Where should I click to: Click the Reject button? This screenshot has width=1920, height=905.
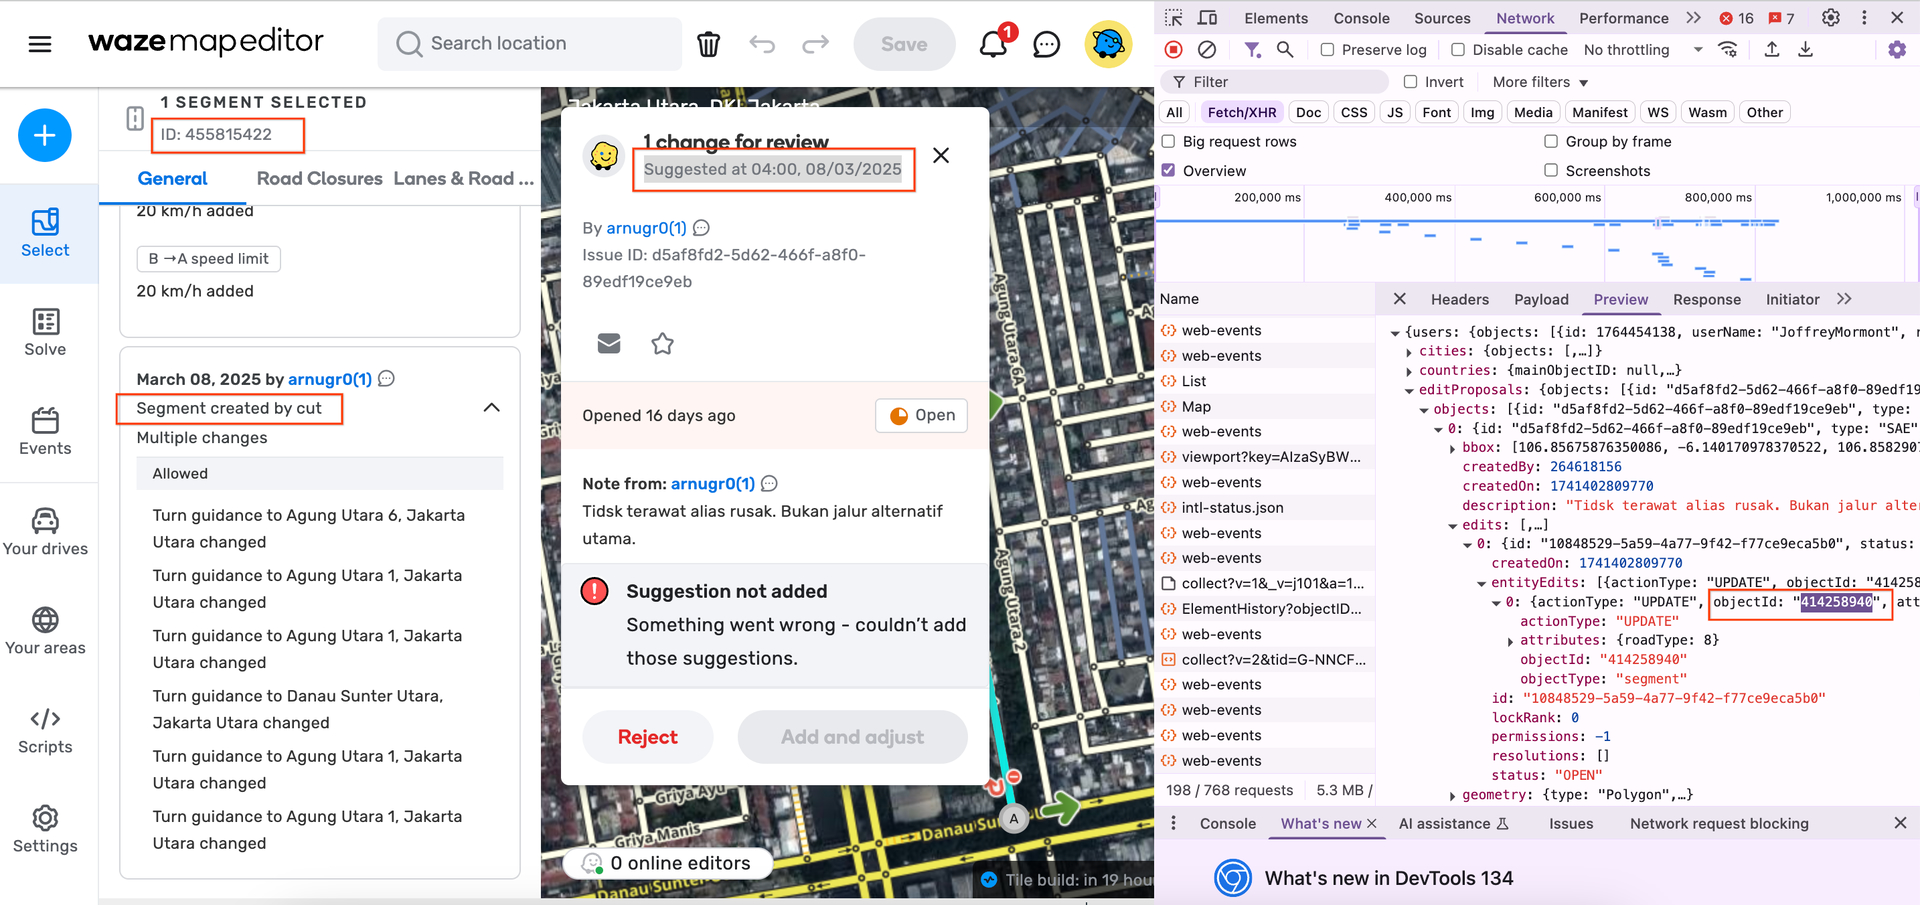pos(648,737)
